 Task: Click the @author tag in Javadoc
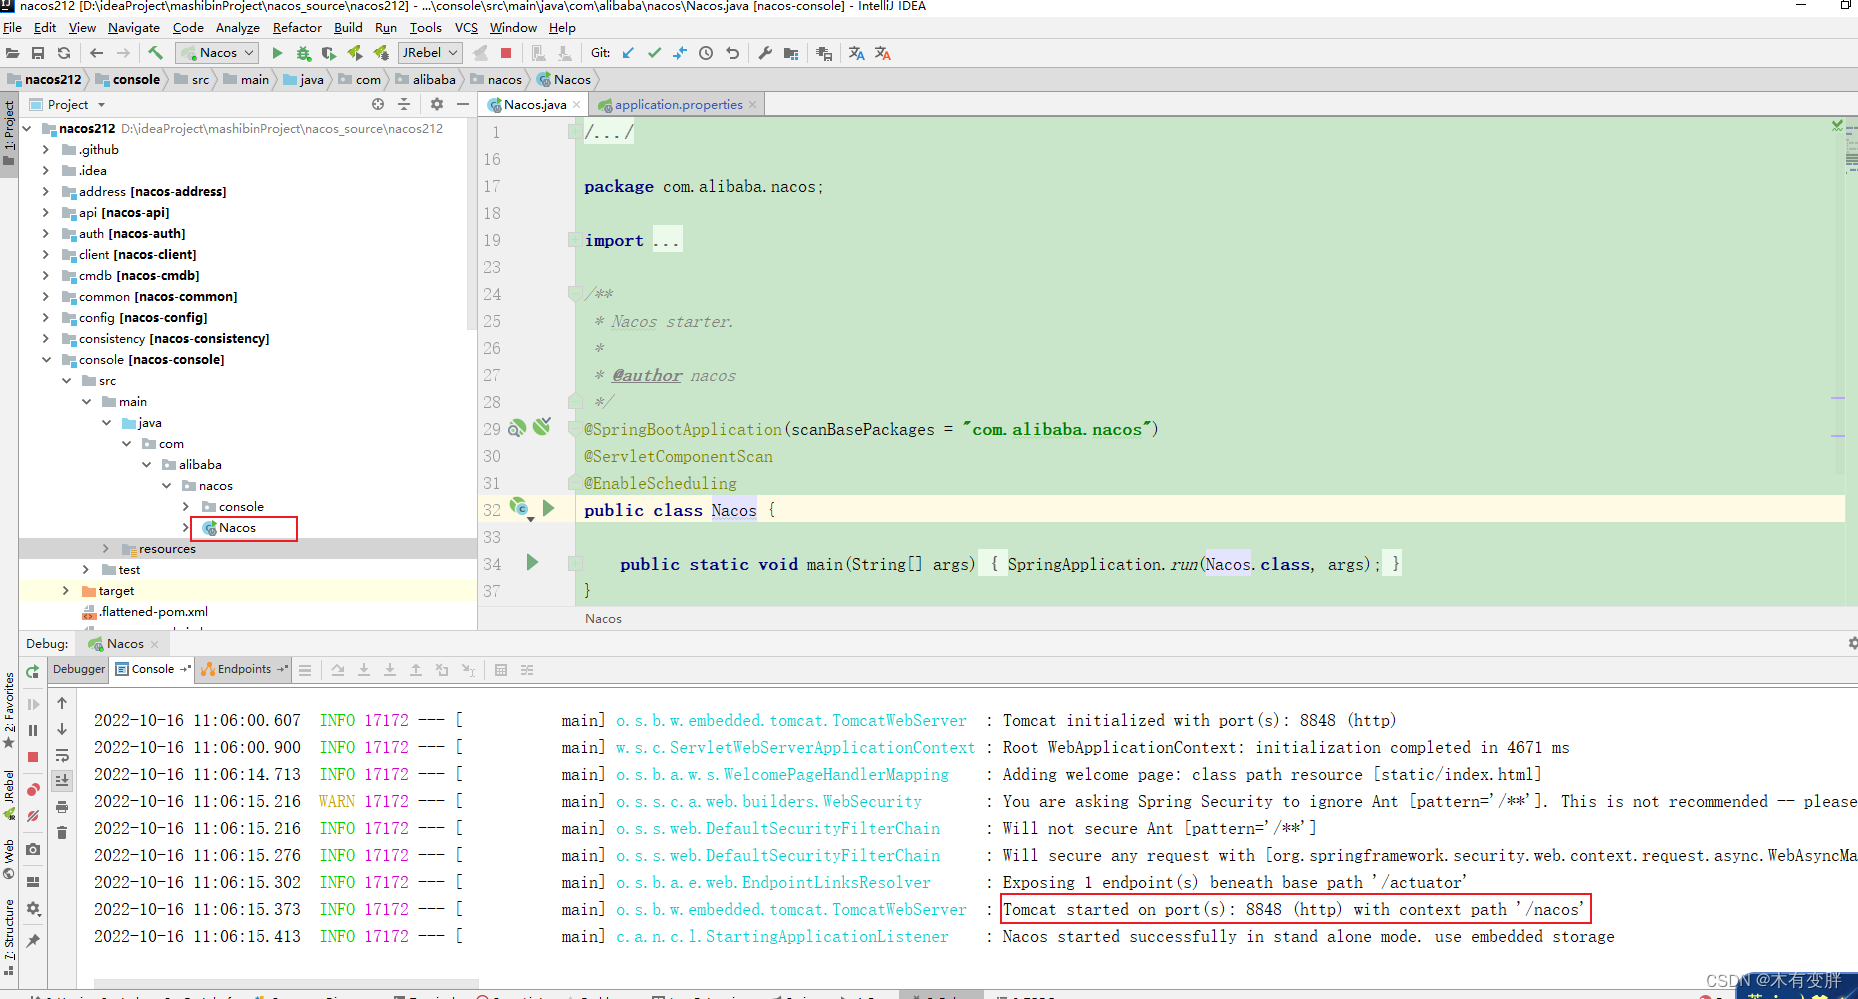(647, 376)
